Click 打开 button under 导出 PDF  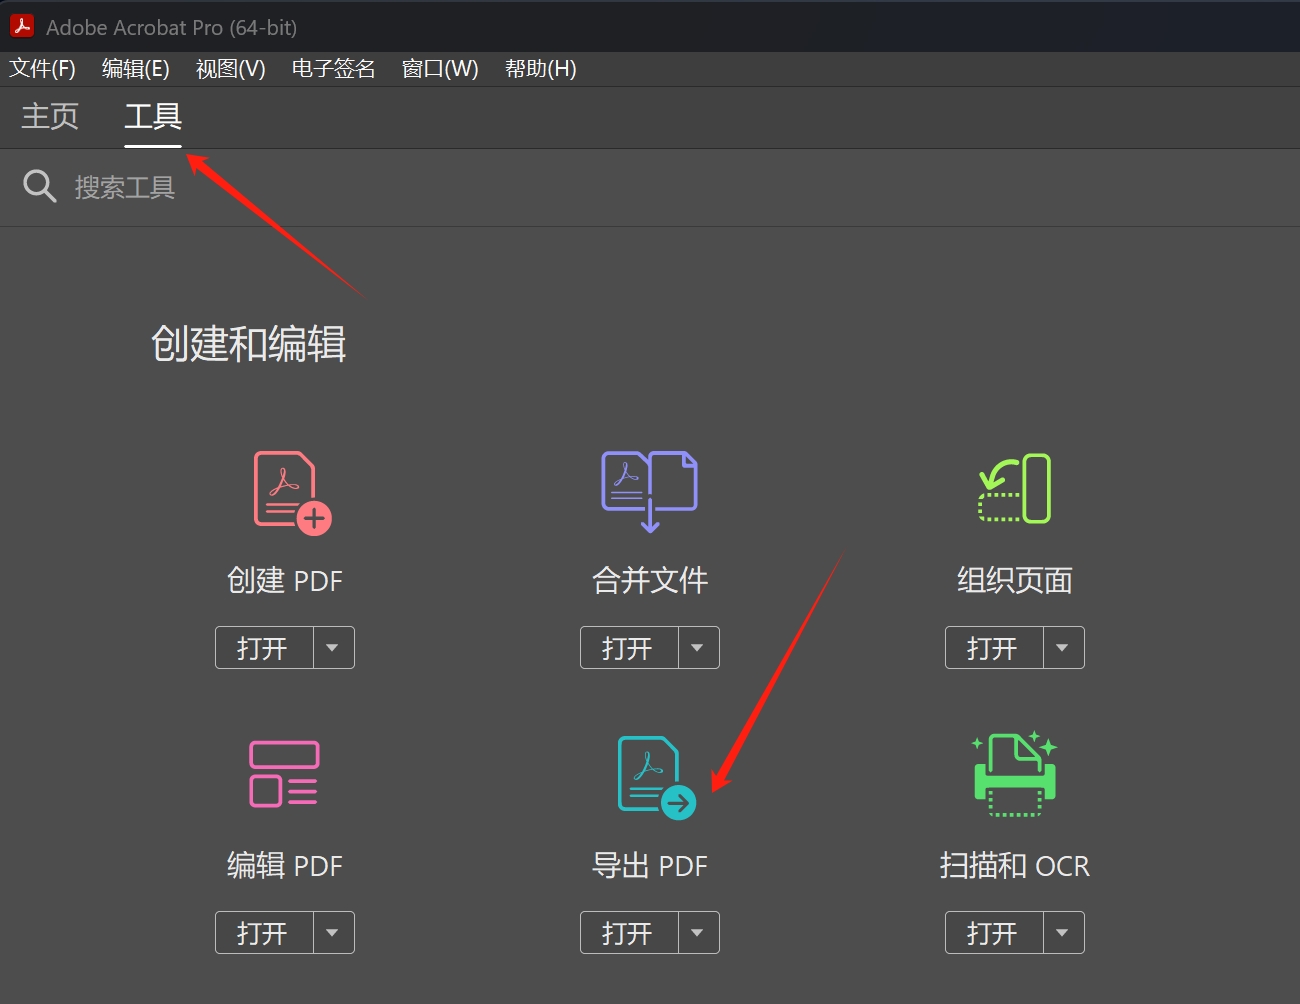[x=629, y=933]
